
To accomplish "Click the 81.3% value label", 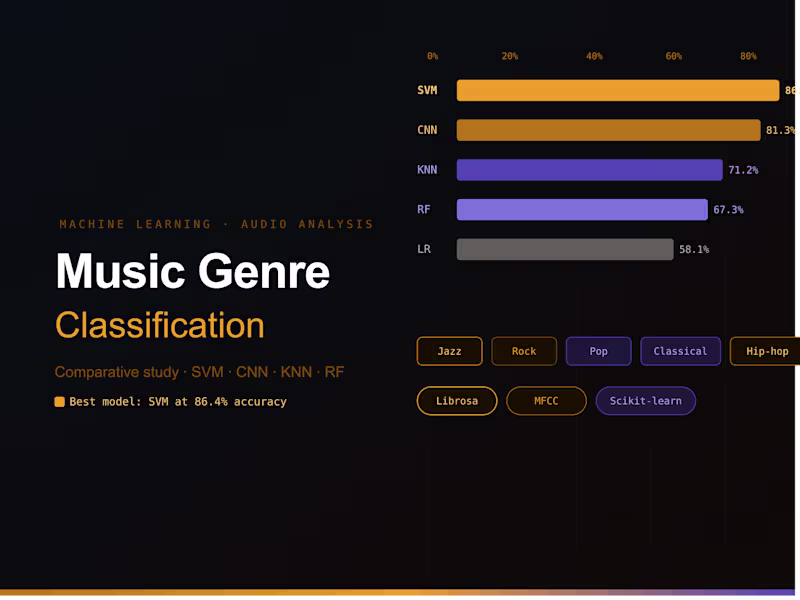I will click(781, 130).
